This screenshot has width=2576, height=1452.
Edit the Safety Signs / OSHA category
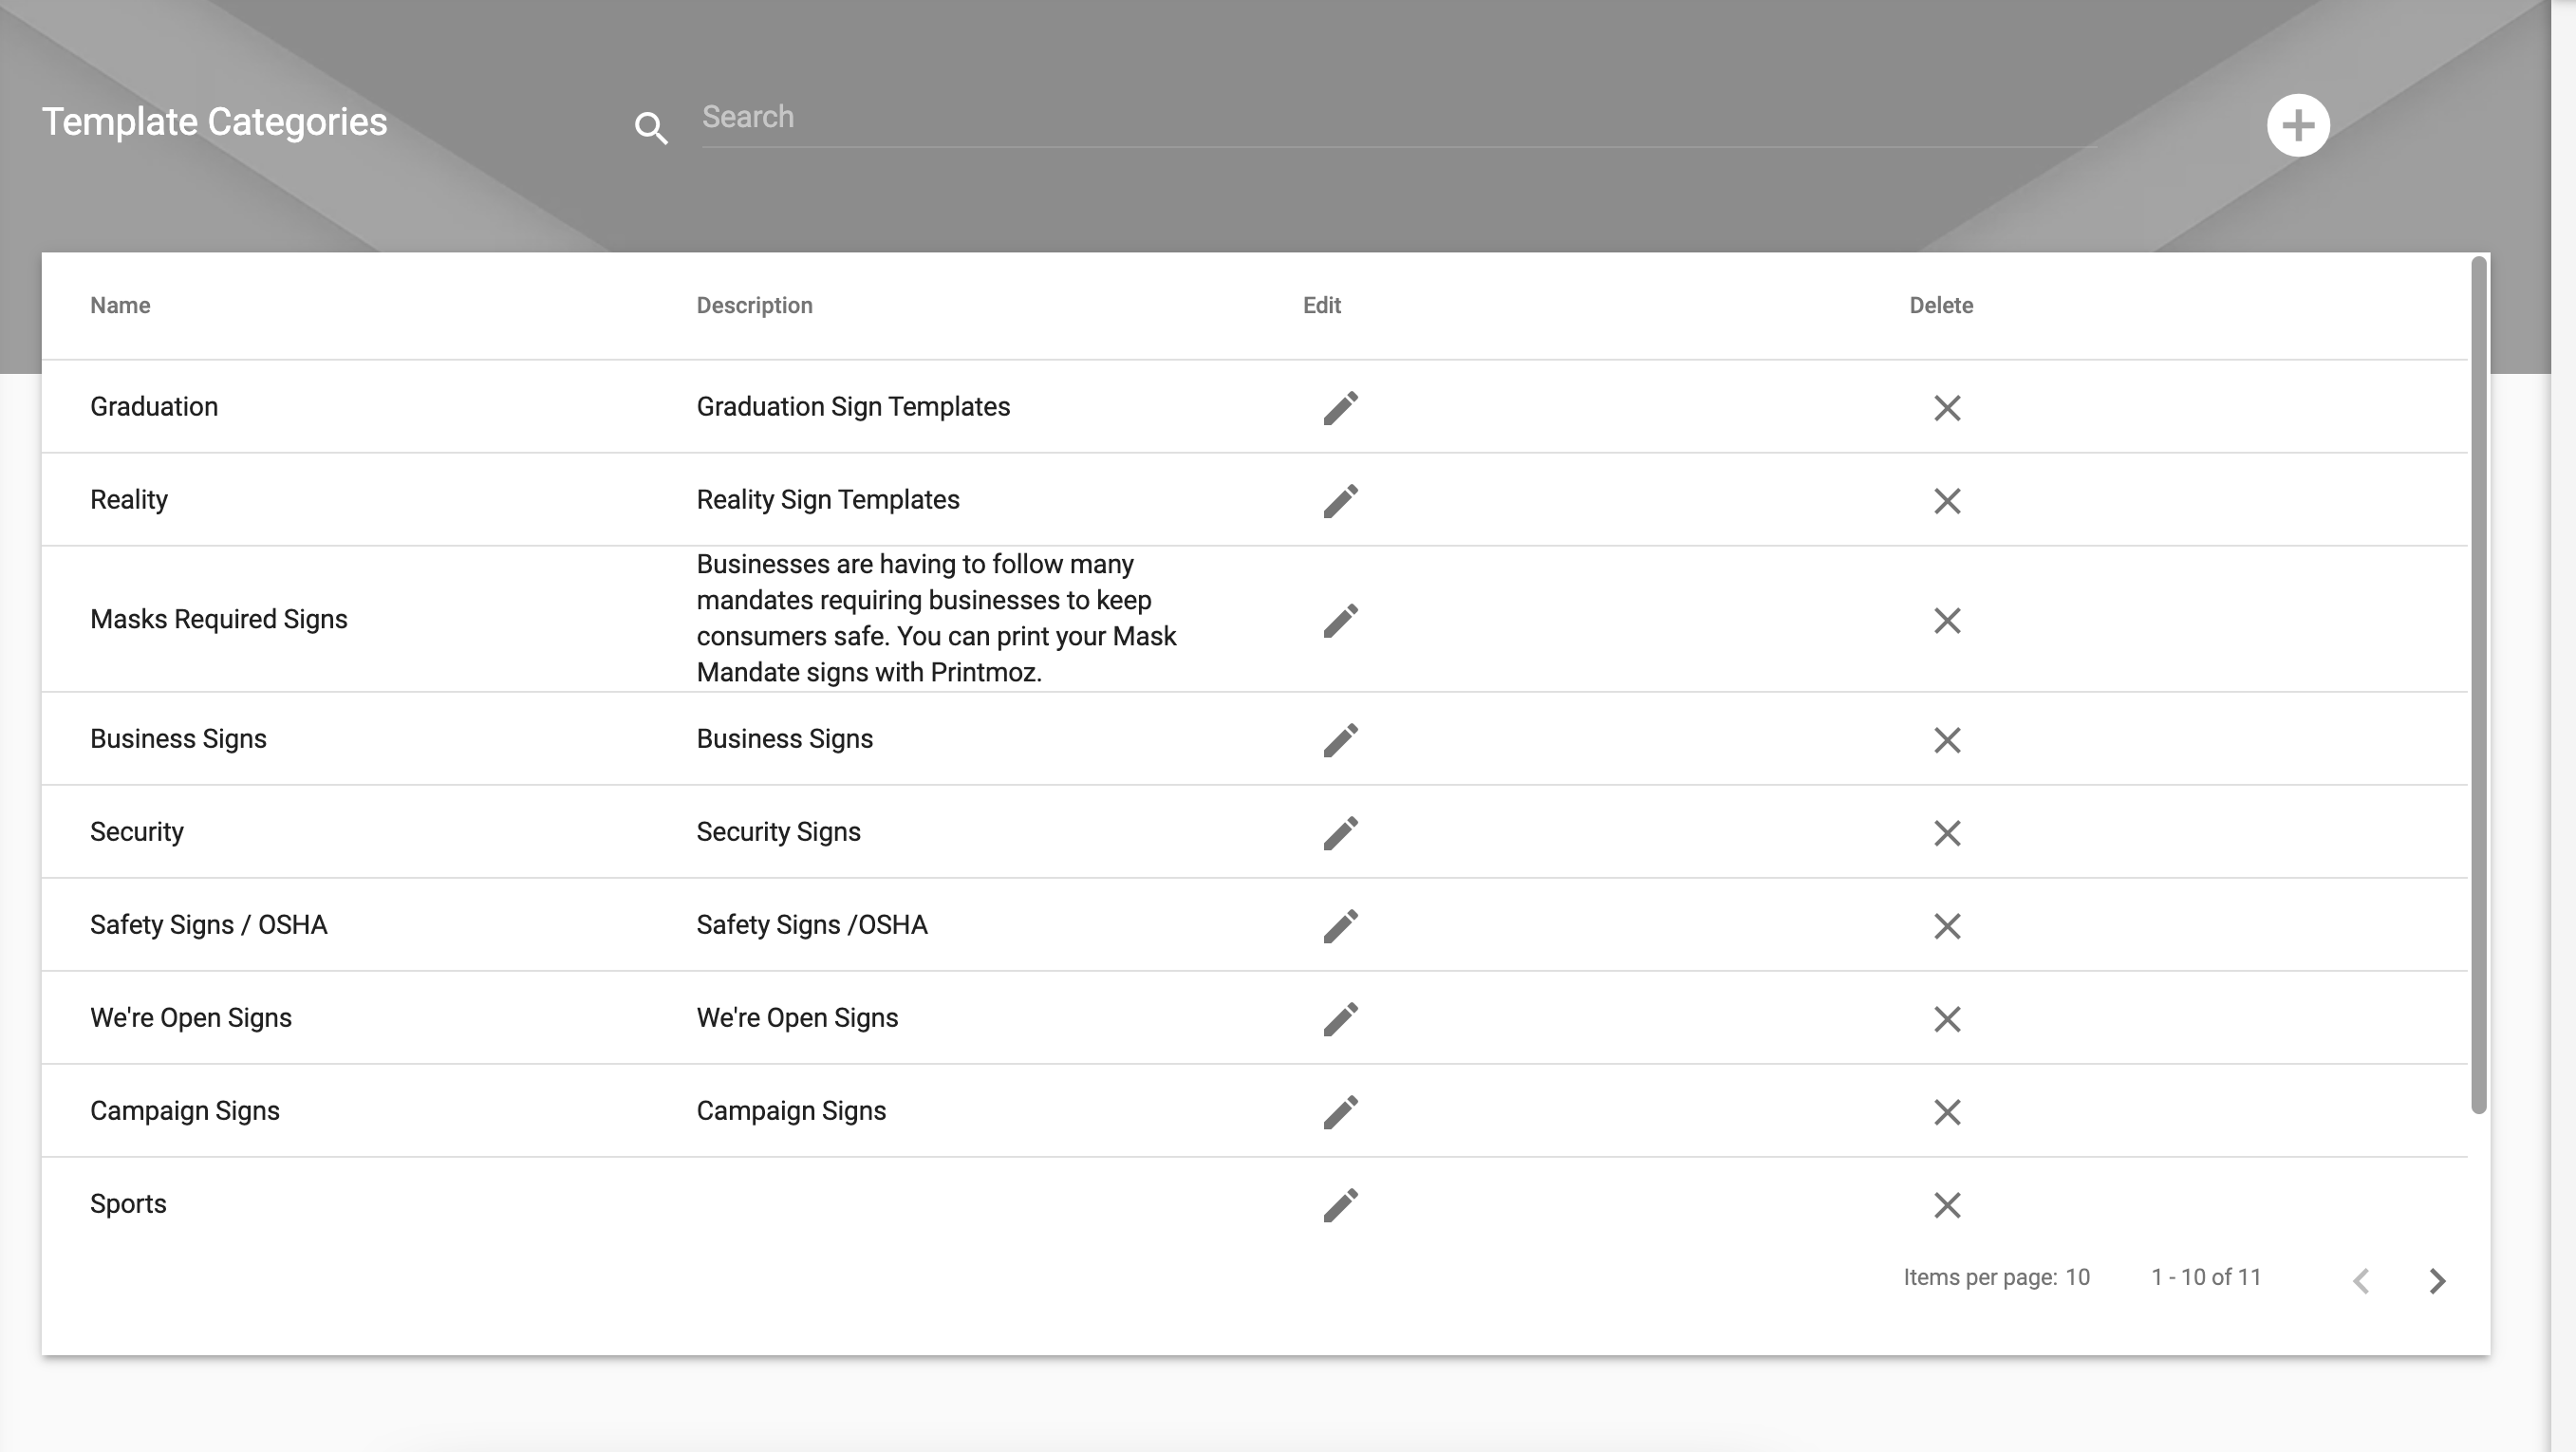(x=1340, y=926)
